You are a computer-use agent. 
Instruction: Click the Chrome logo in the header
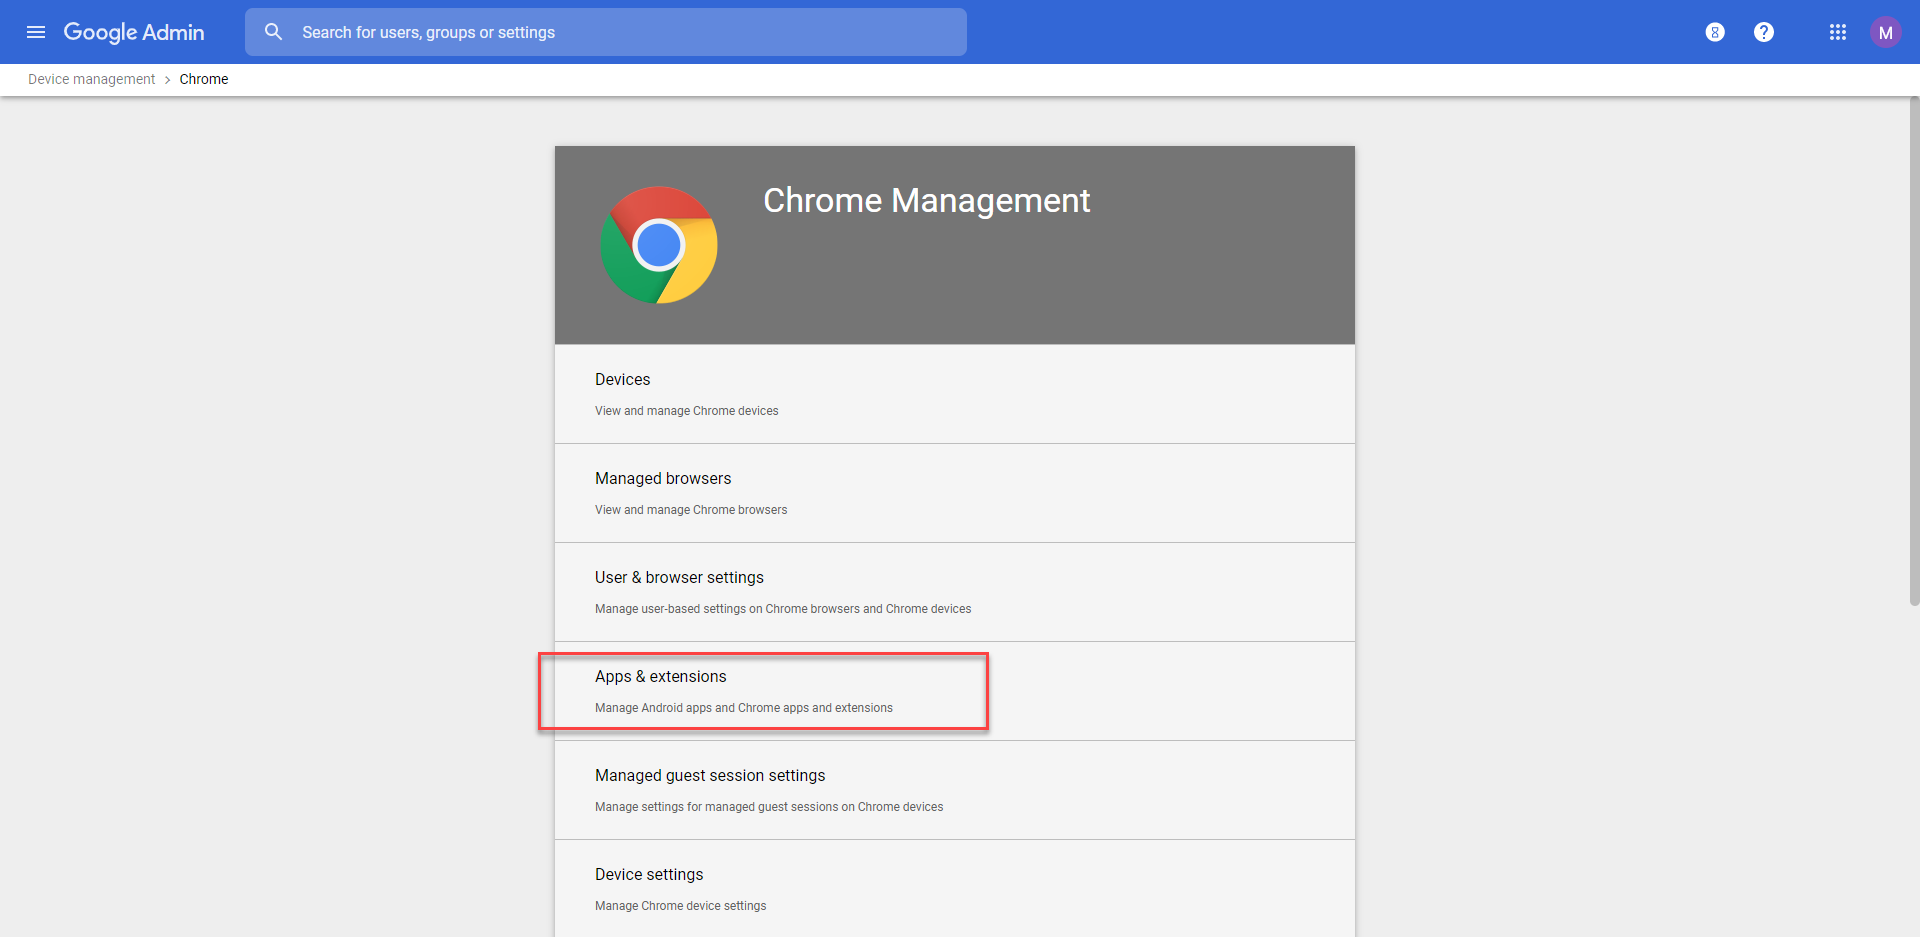(x=659, y=245)
